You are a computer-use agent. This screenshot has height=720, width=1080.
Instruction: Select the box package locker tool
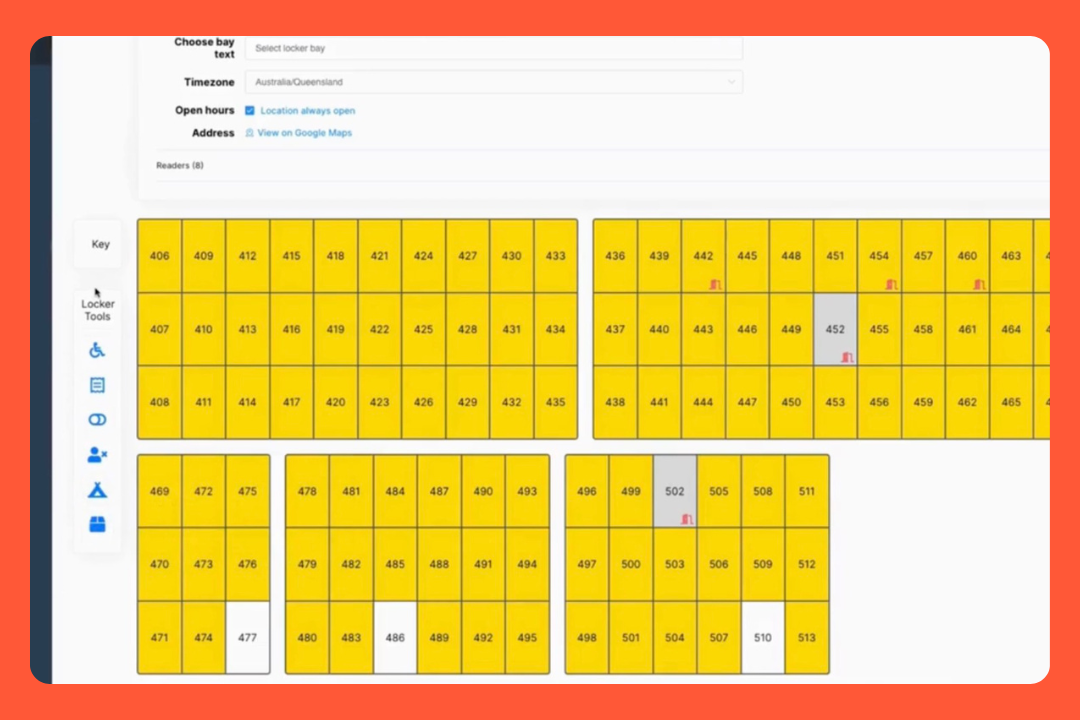click(97, 524)
